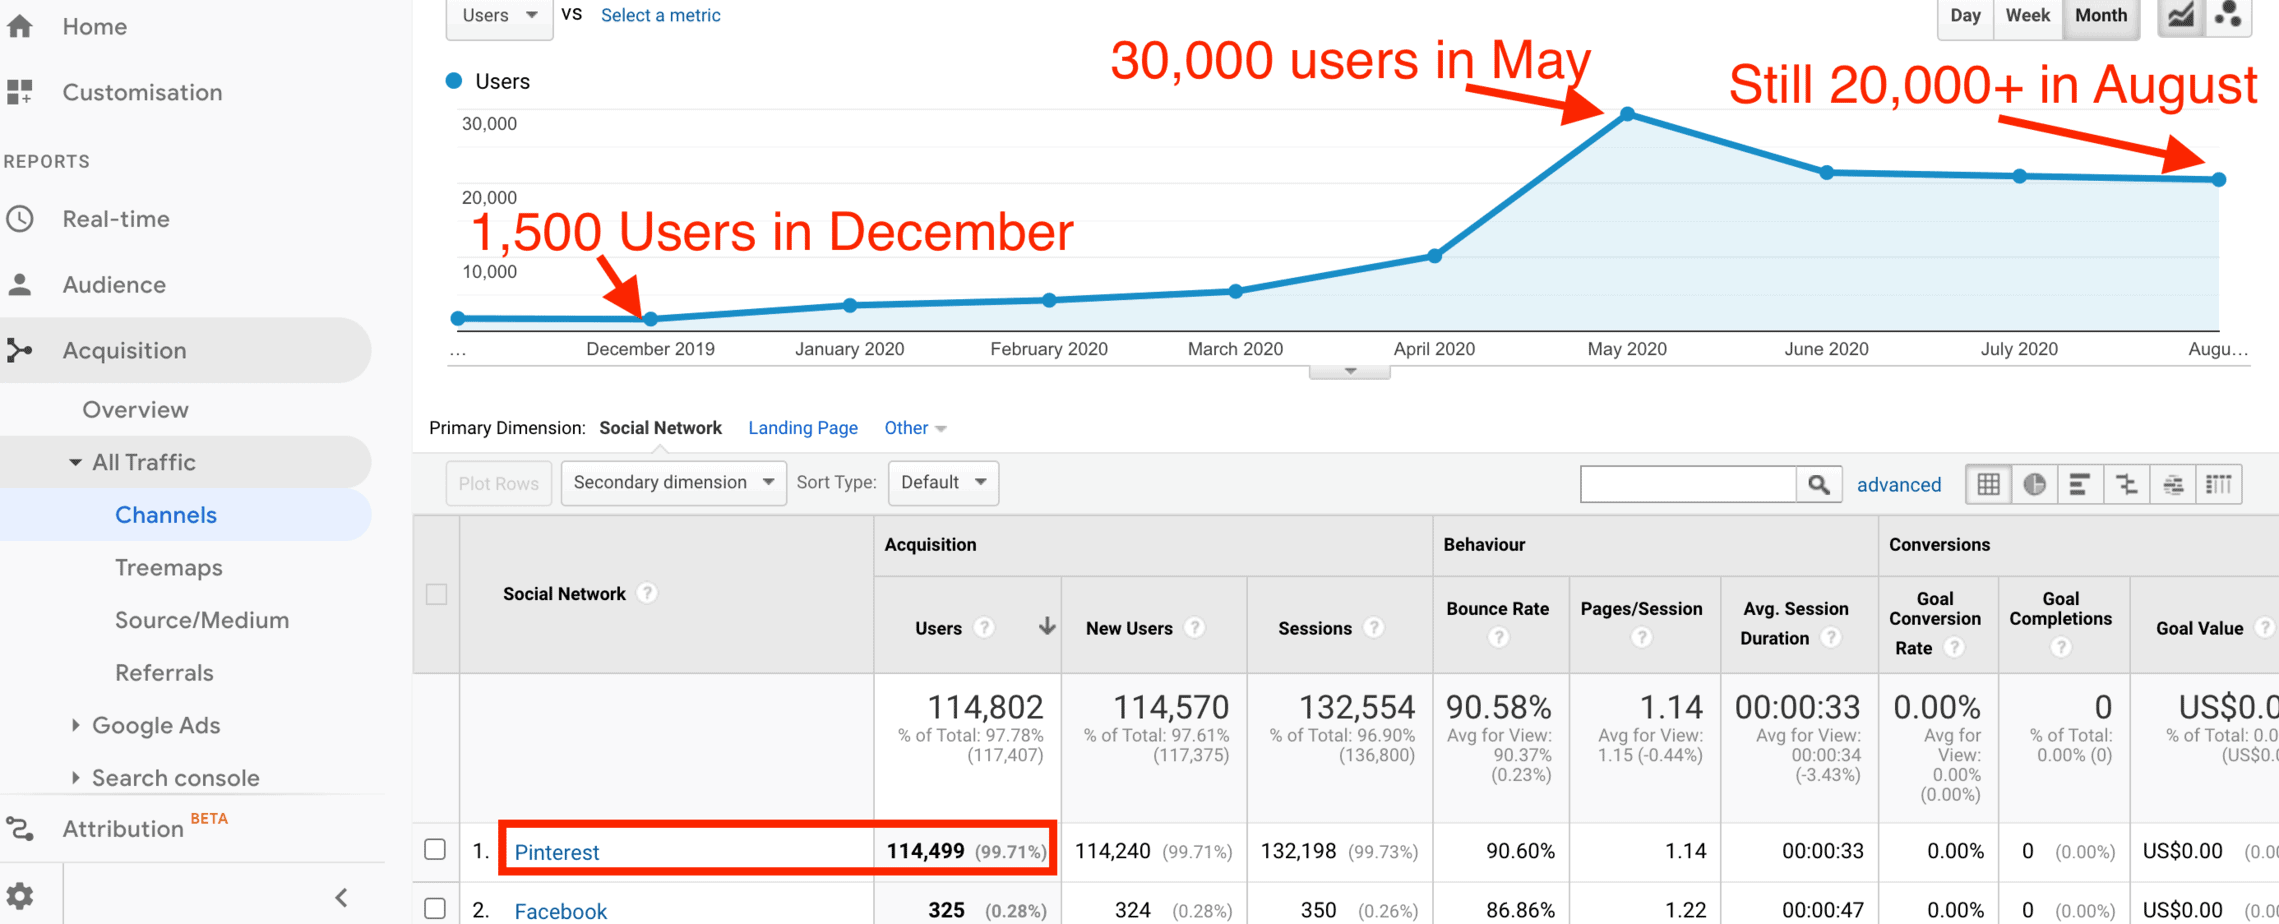Image resolution: width=2279 pixels, height=924 pixels.
Task: Select the Comparison view icon
Action: click(2126, 485)
